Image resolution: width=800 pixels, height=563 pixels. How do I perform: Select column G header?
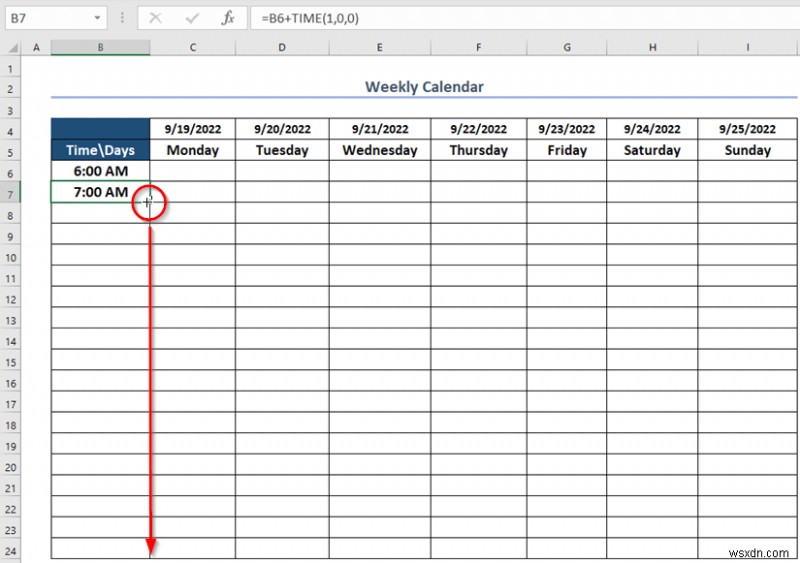[x=567, y=47]
